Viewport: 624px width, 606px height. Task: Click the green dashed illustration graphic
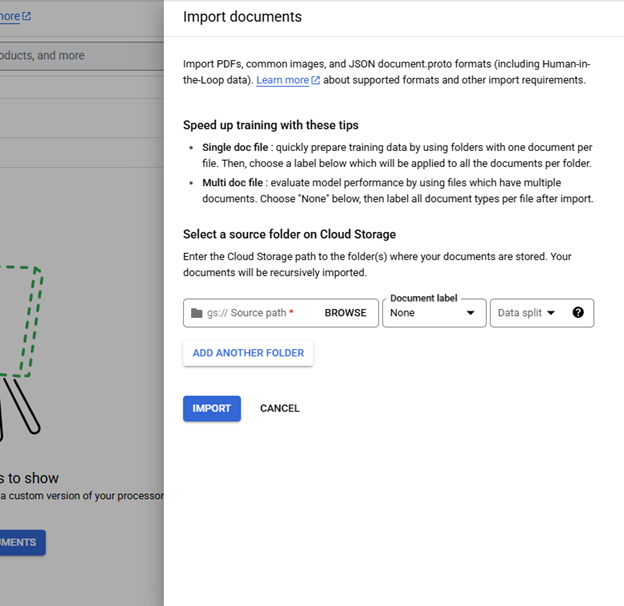pos(20,320)
